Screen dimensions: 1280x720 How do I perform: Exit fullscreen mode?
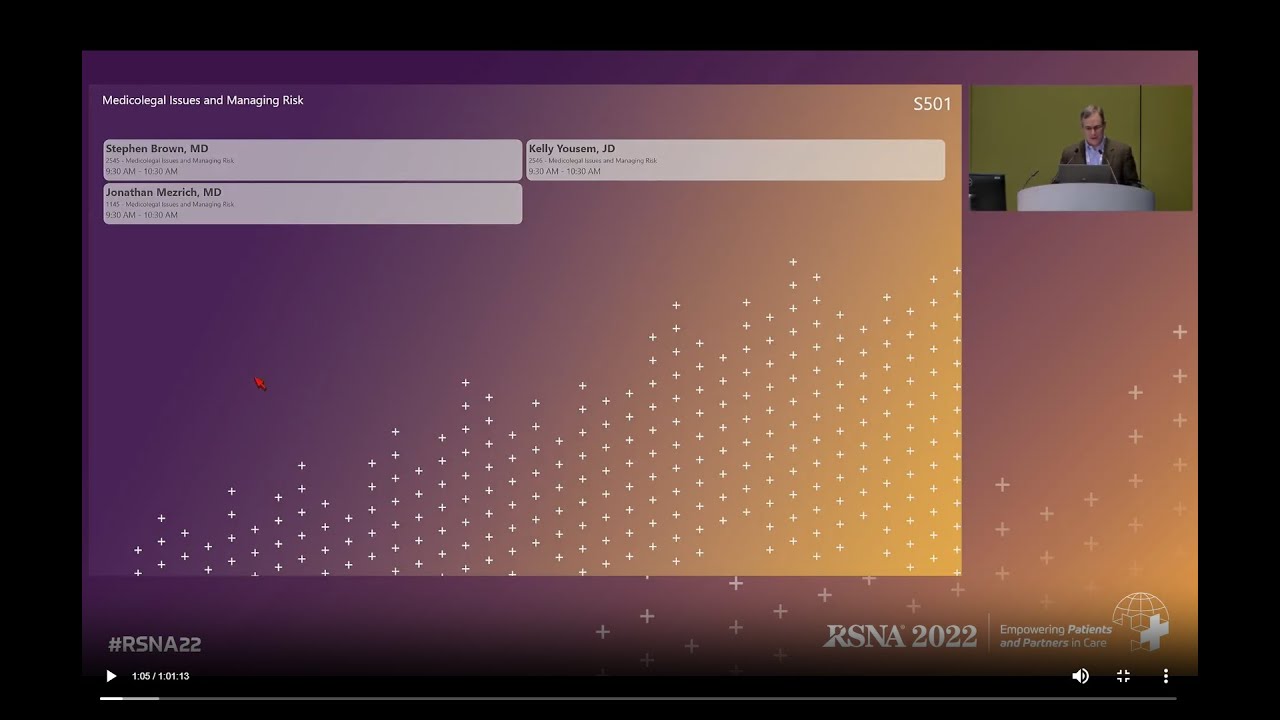tap(1123, 676)
